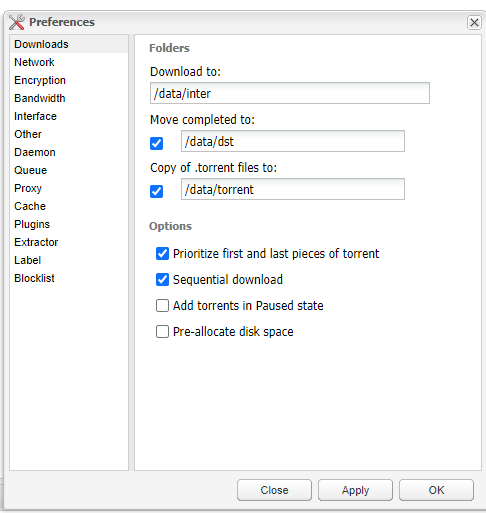Confirm with the OK button
Viewport: 486px width, 513px height.
[436, 490]
